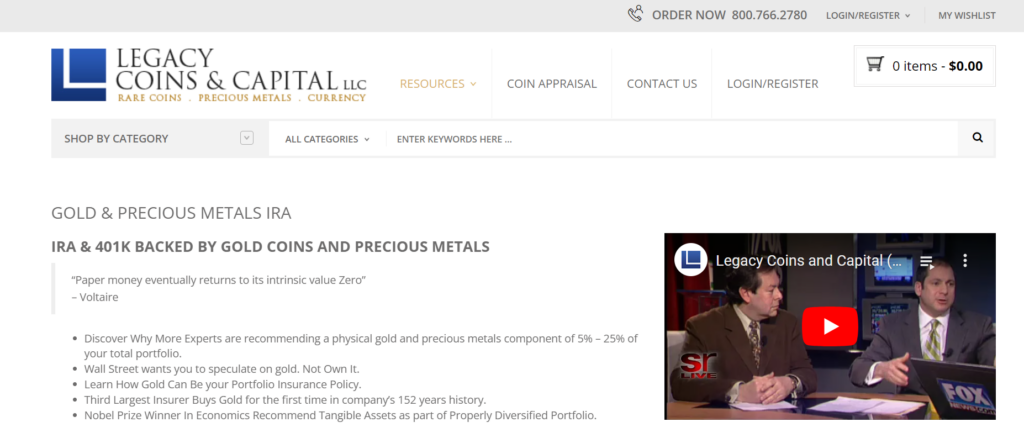Click the channel avatar in the video

click(691, 260)
